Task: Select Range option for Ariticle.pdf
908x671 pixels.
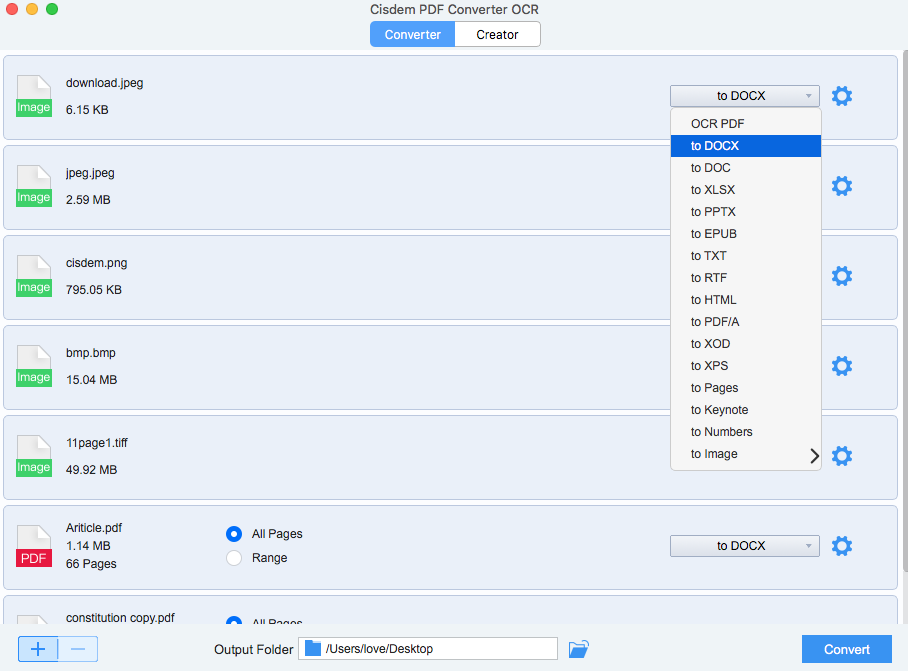Action: pos(234,558)
